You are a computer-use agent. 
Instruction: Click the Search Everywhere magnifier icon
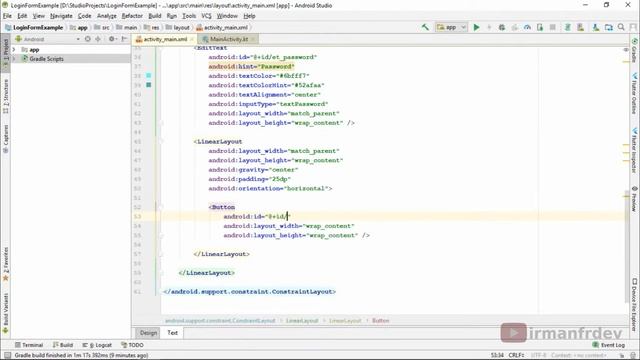621,27
